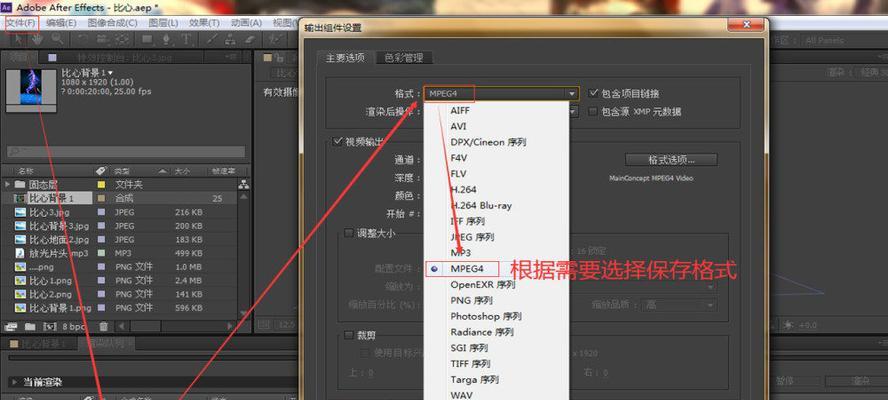Click the 格式选项... button
Viewport: 888px width, 400px height.
coord(671,160)
